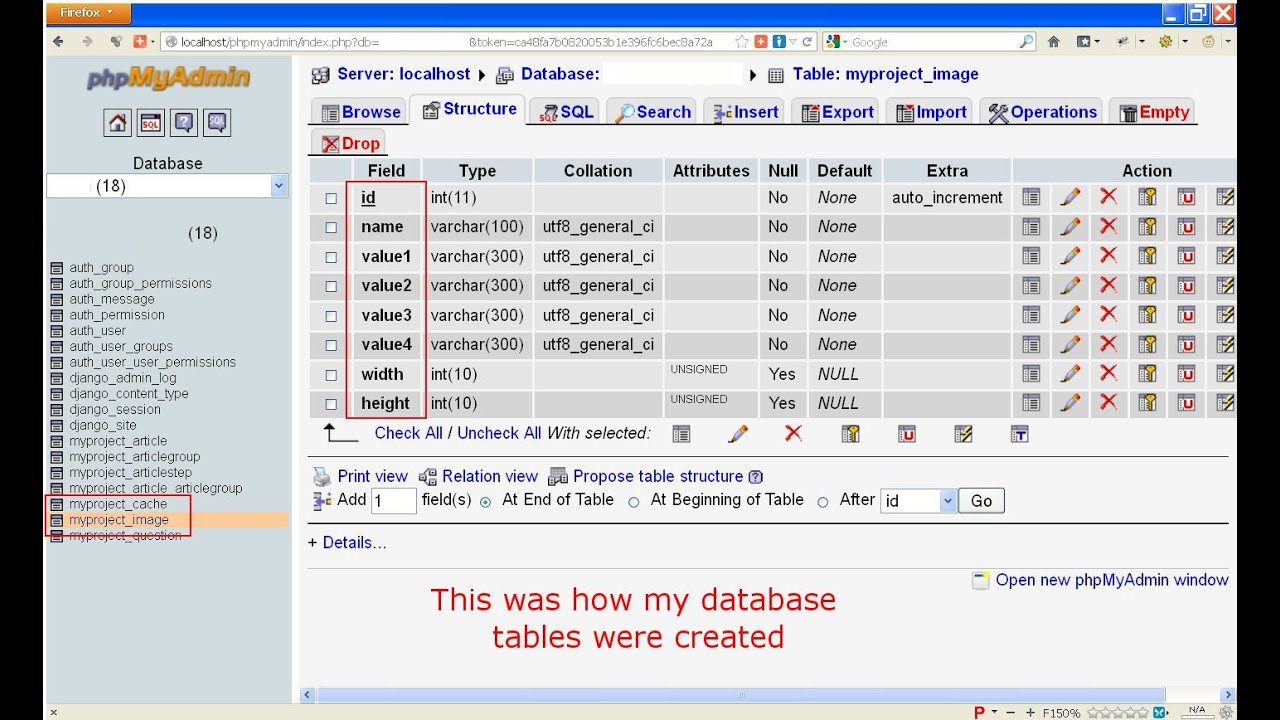
Task: Click the With selected primary key icon
Action: (x=850, y=433)
